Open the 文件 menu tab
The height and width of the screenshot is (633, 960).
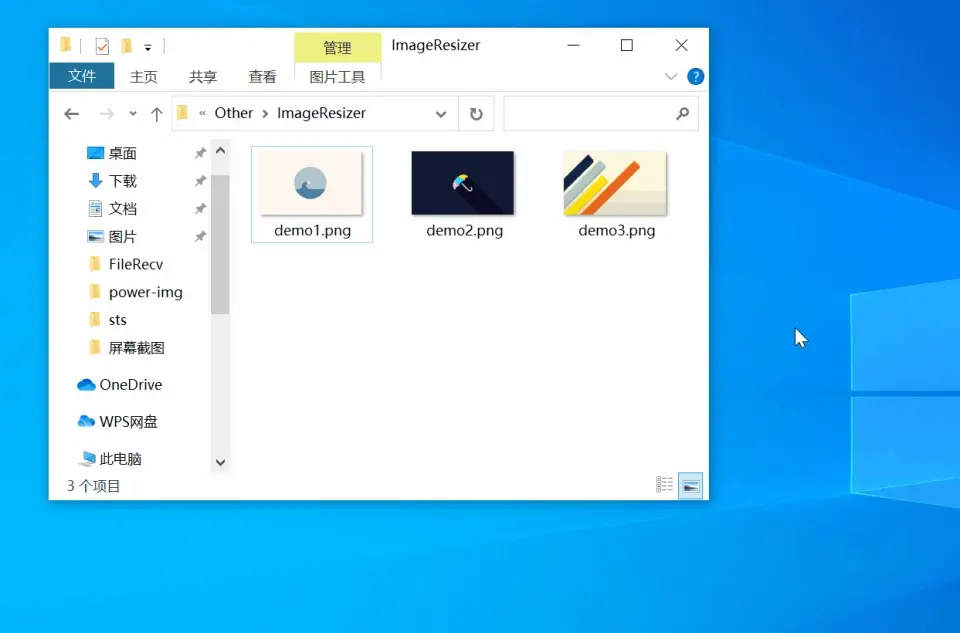81,76
